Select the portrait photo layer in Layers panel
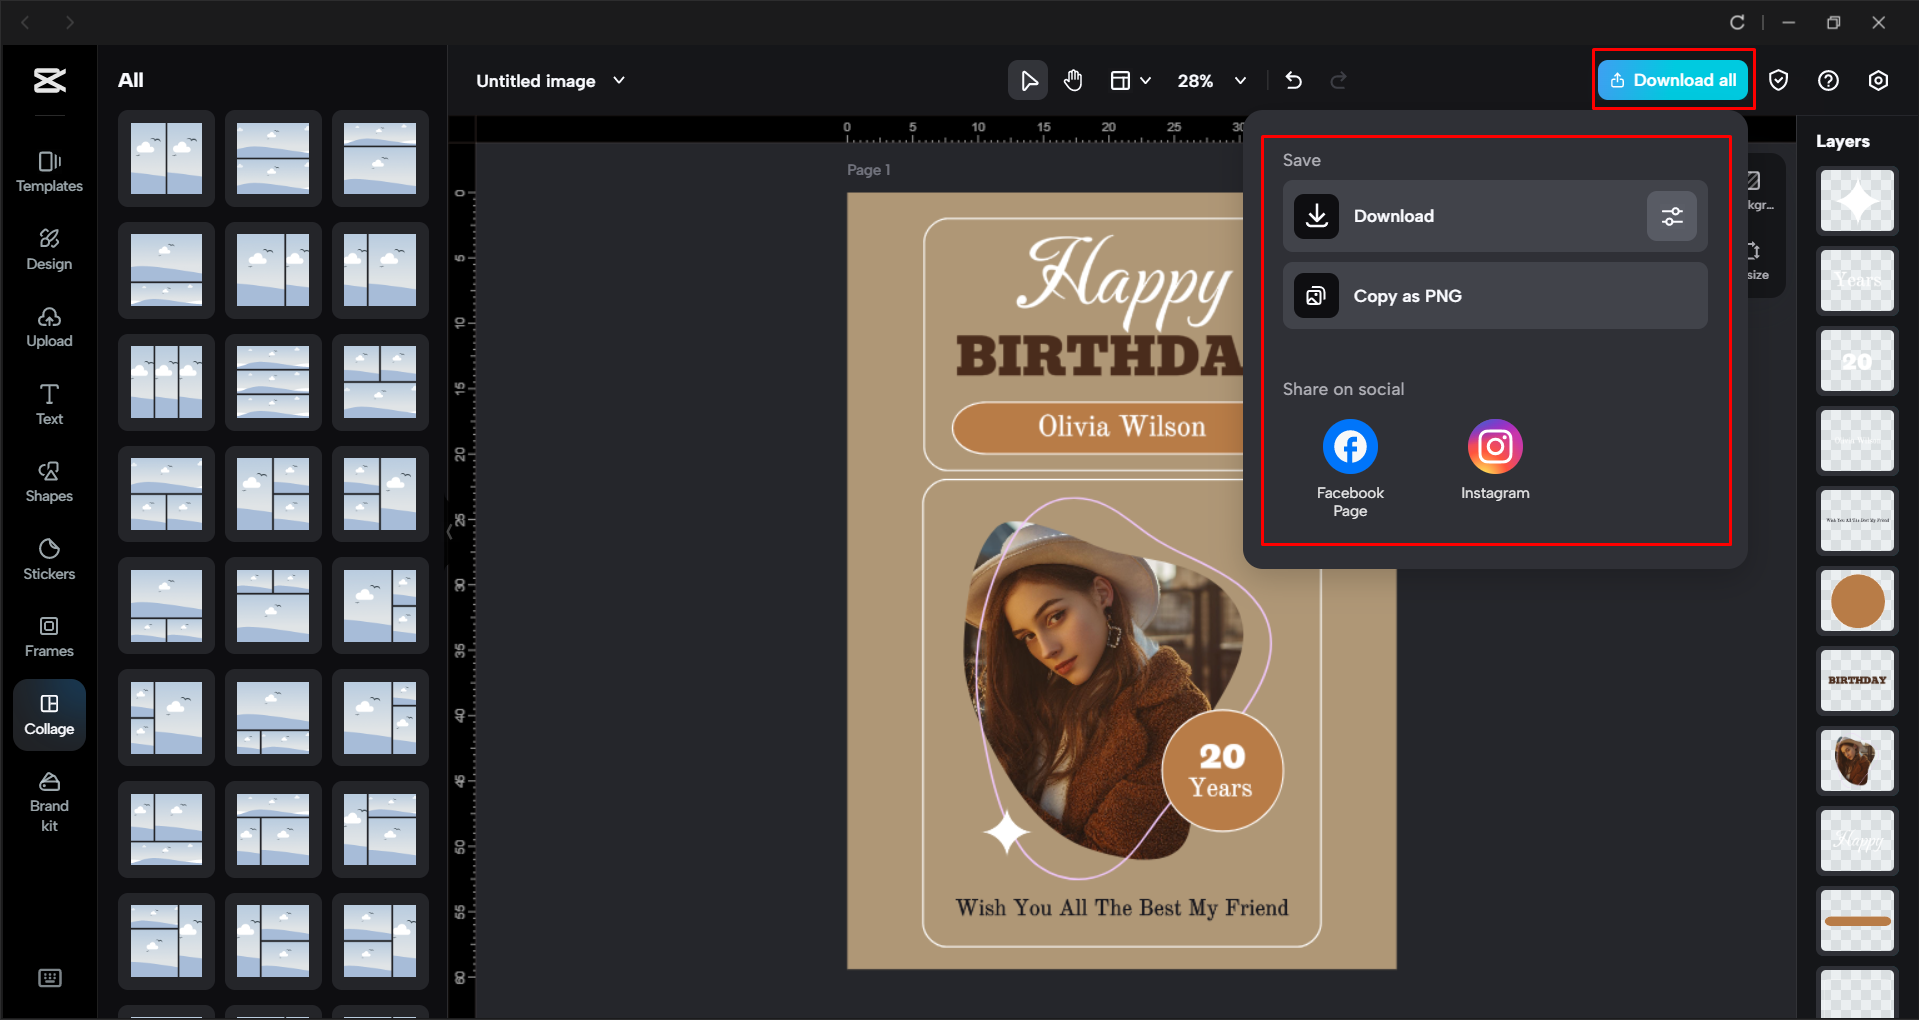This screenshot has height=1020, width=1919. pos(1856,760)
